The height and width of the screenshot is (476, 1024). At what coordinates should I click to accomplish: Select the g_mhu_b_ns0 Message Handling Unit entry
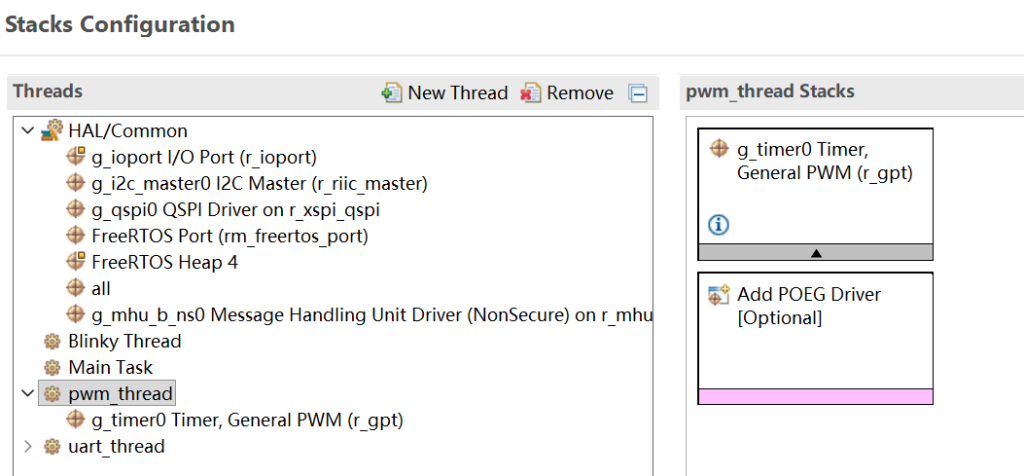[370, 315]
